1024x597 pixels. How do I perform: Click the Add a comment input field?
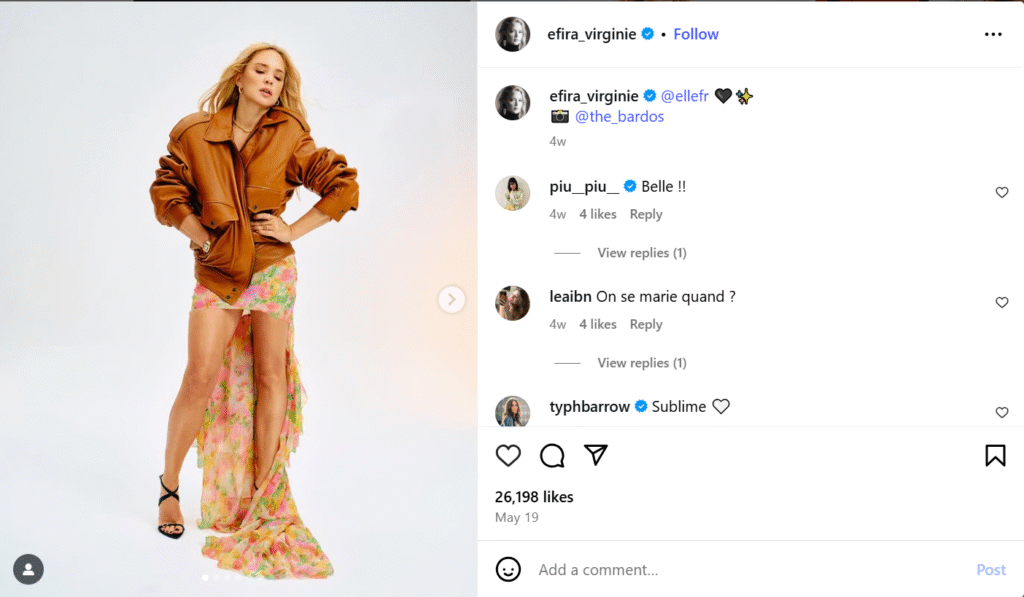(x=600, y=569)
